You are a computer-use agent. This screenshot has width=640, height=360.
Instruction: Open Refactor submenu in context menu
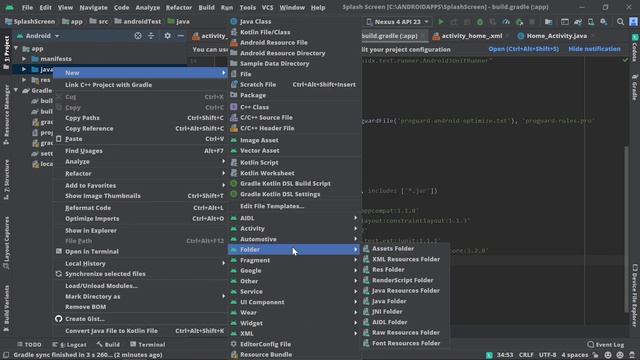pos(140,173)
